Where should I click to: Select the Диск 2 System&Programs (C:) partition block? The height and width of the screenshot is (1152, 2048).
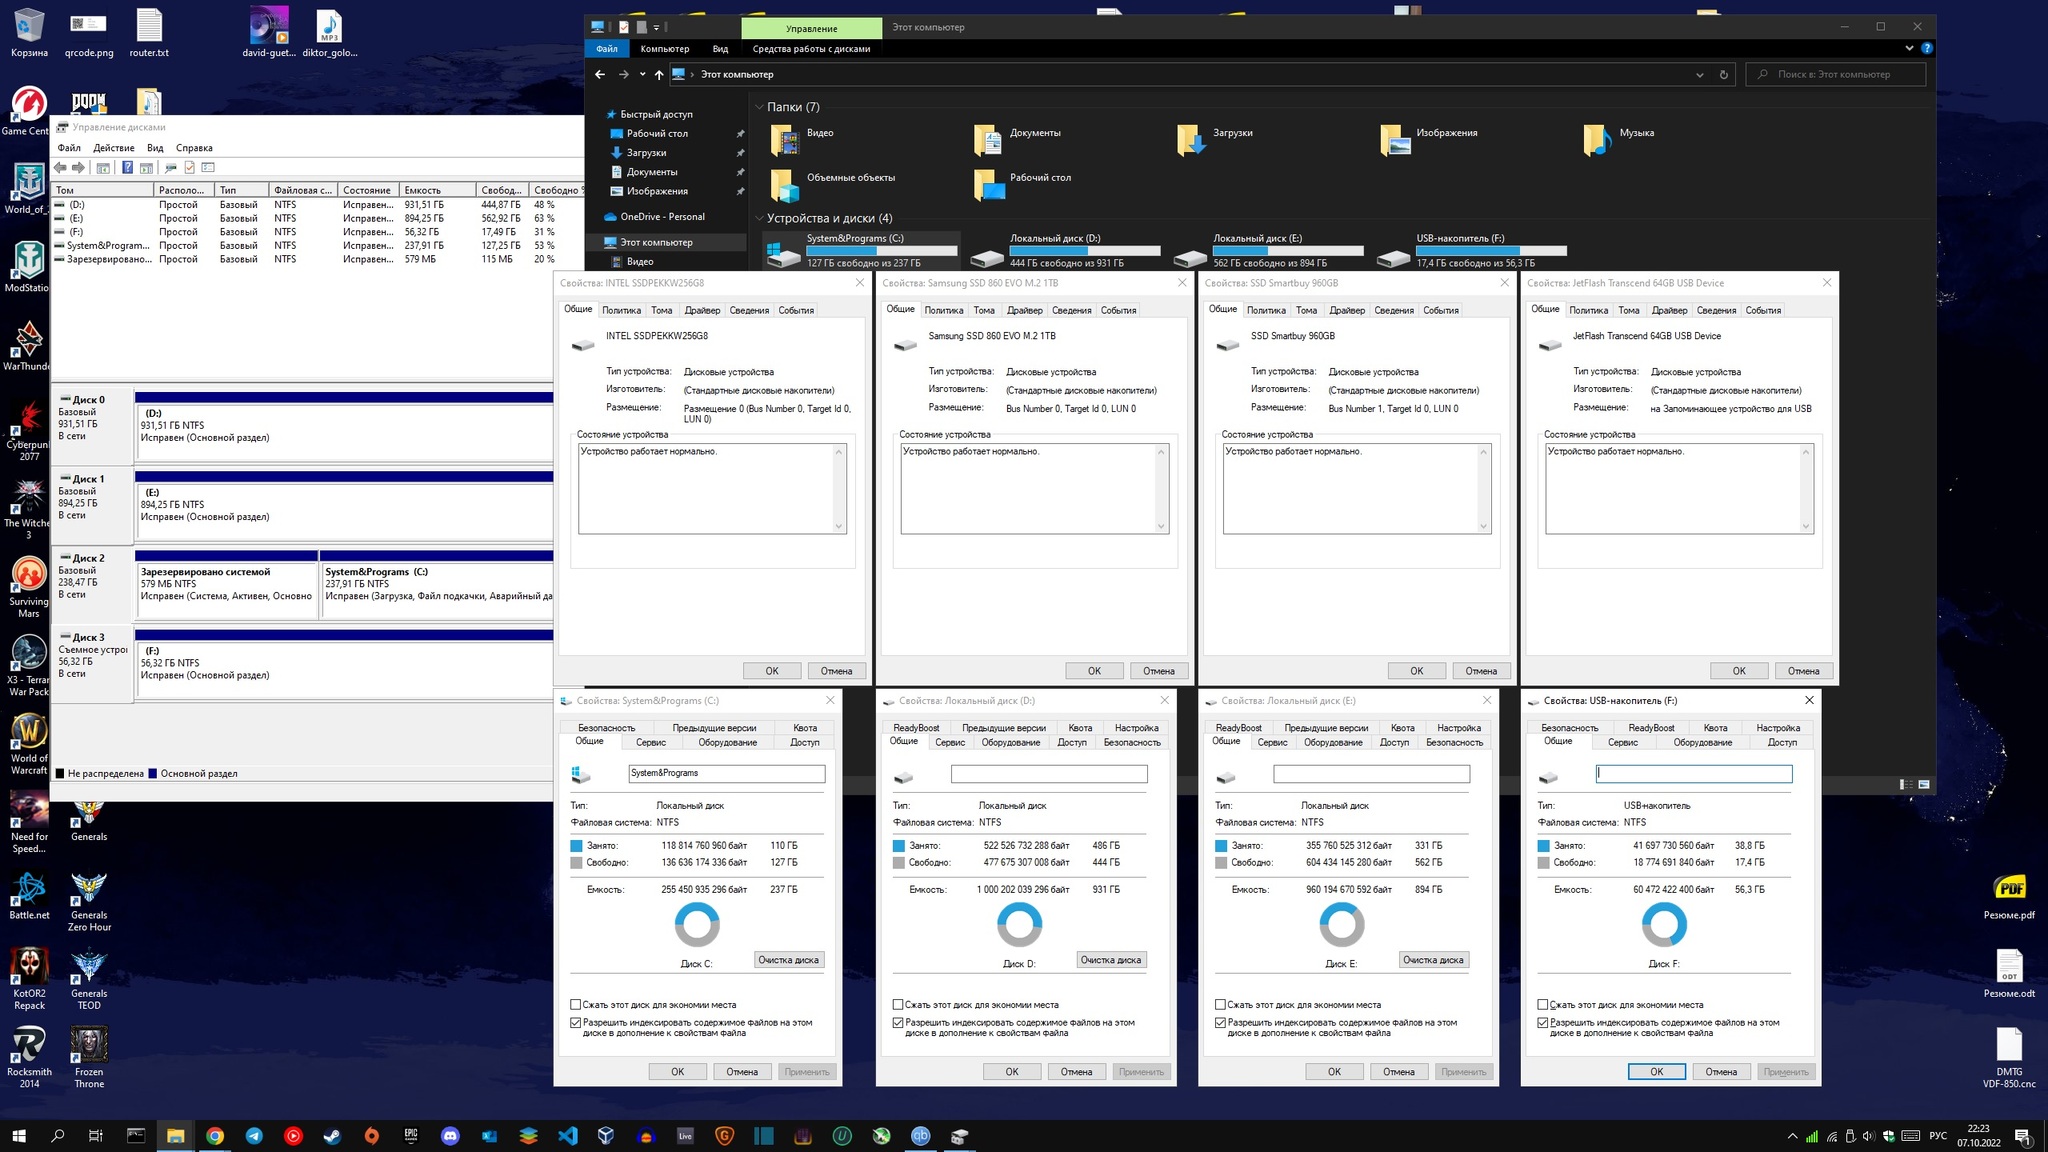(437, 583)
